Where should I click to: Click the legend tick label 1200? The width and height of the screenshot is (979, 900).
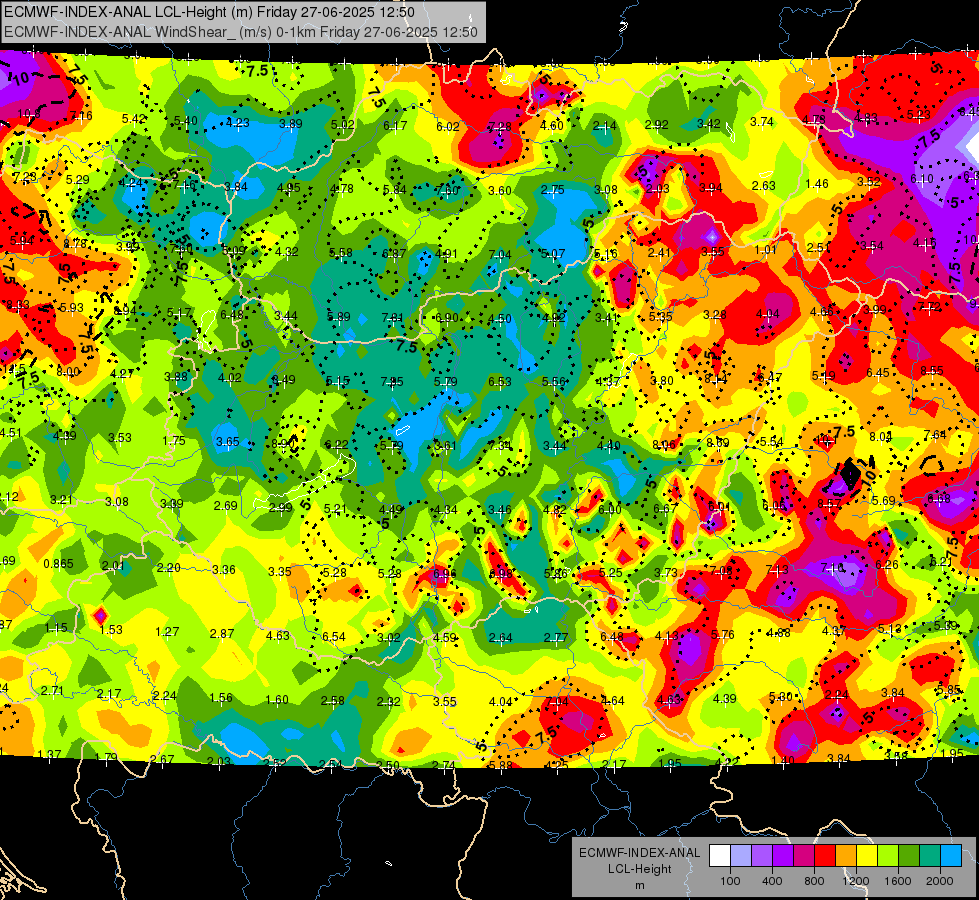click(x=855, y=881)
